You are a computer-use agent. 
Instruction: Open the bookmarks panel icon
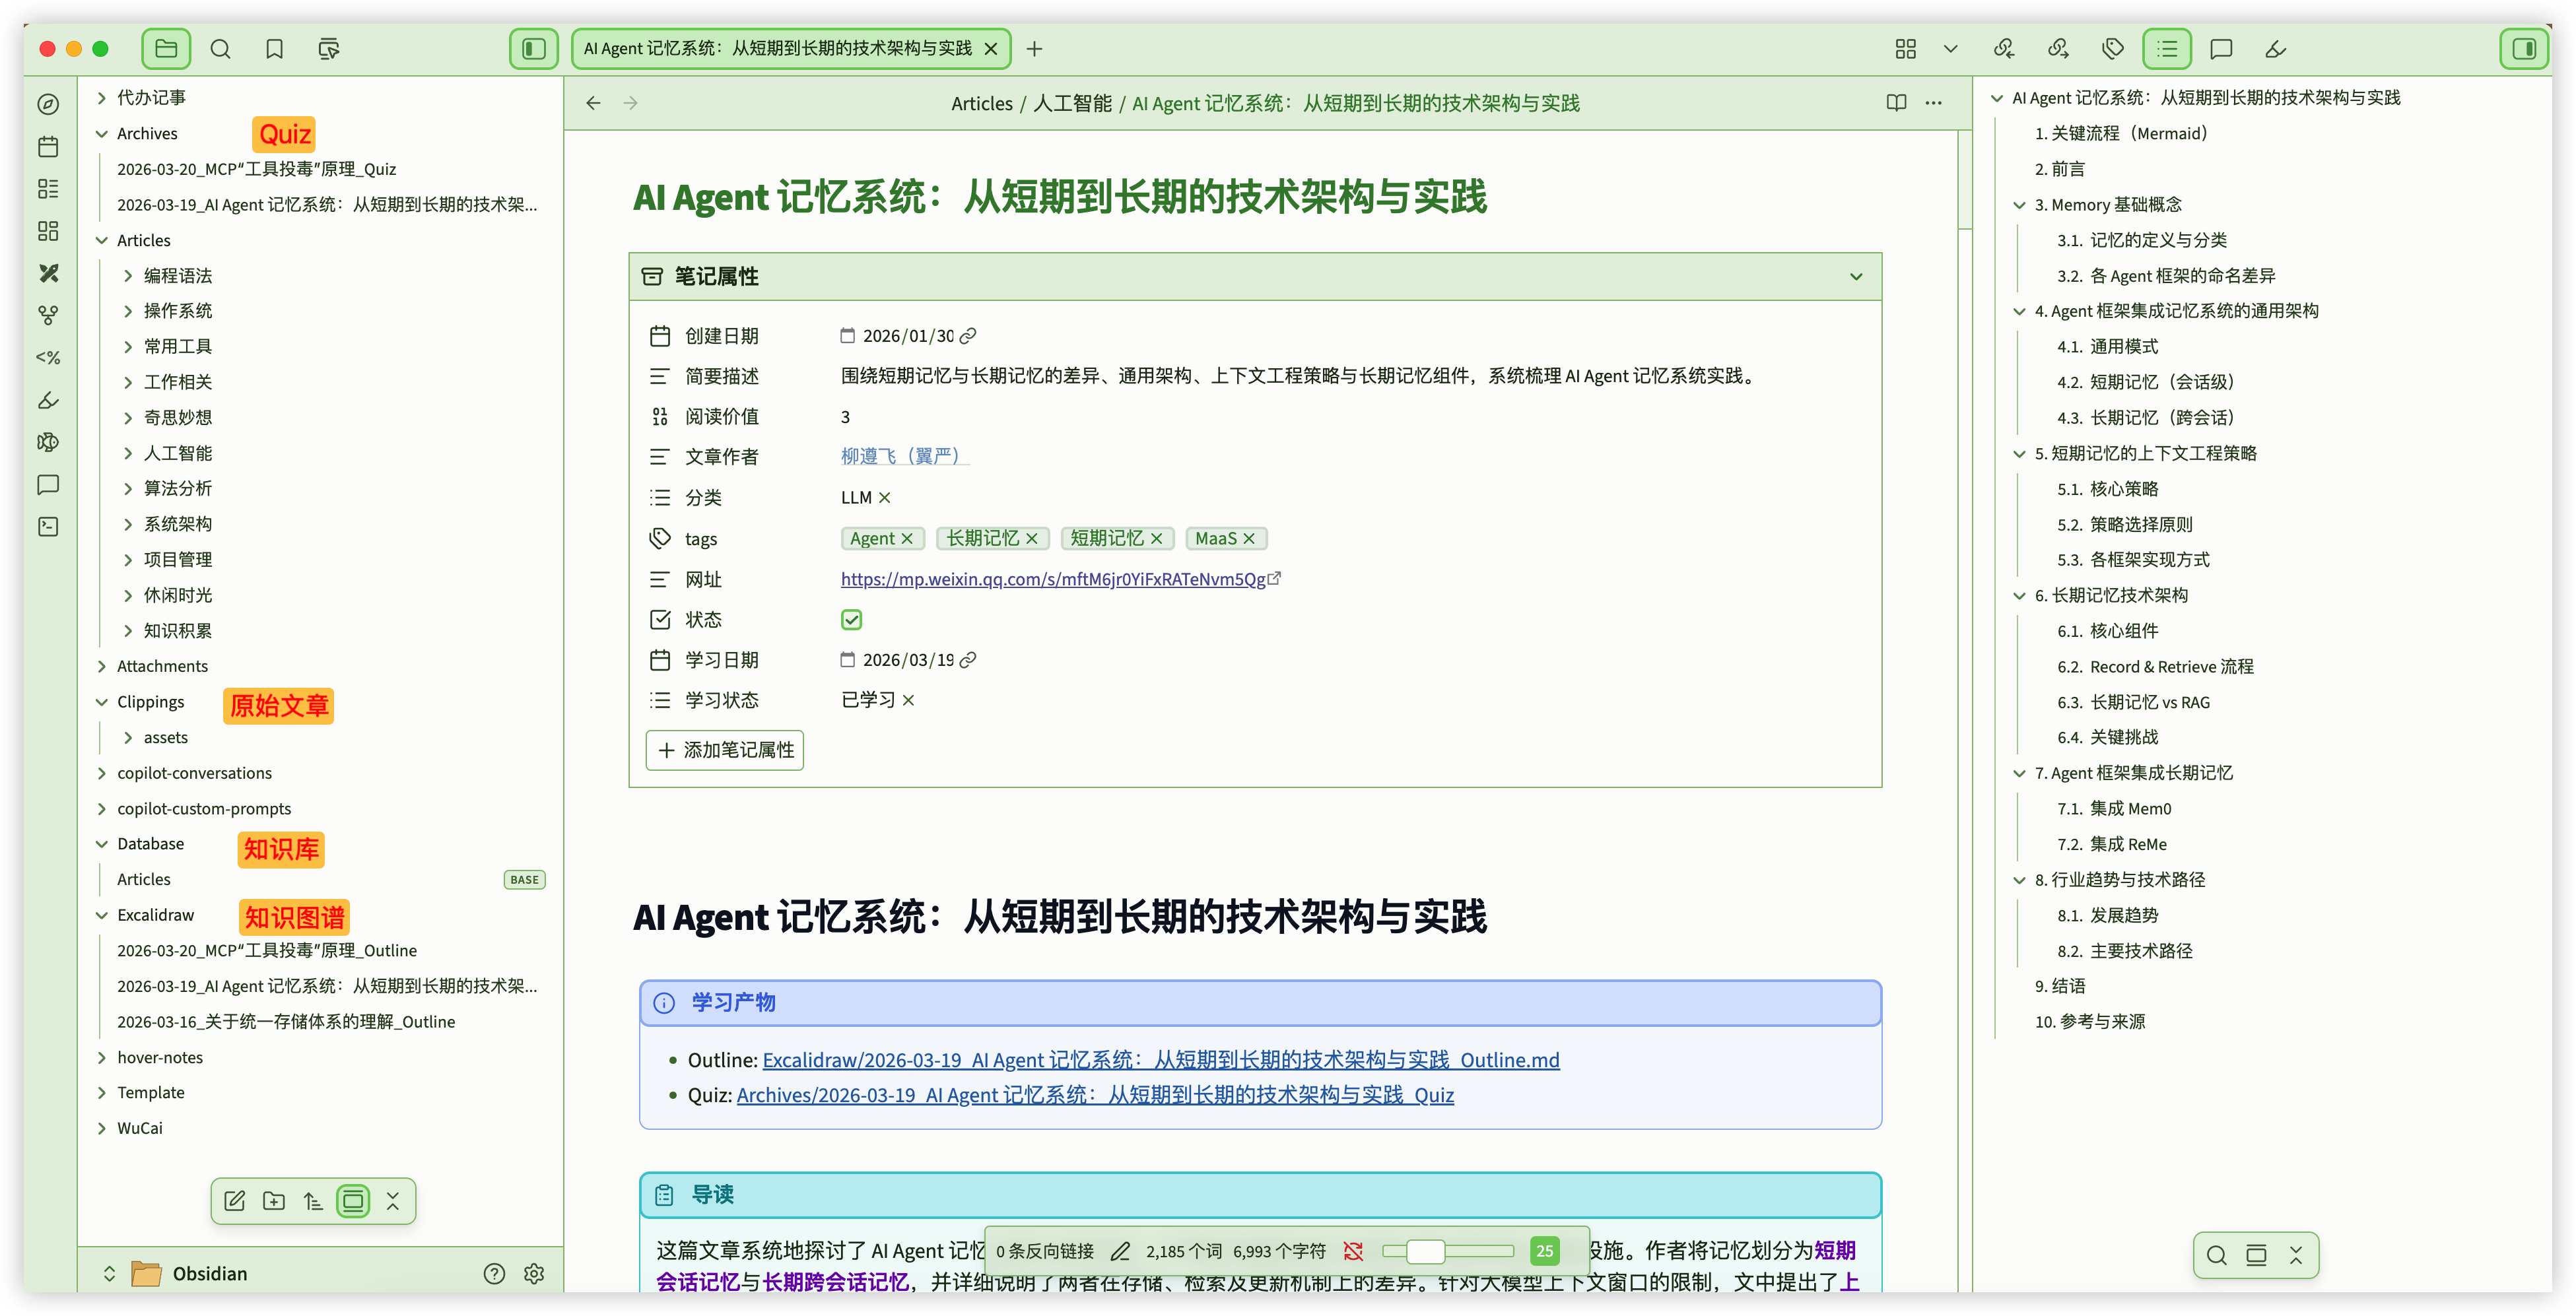(274, 49)
